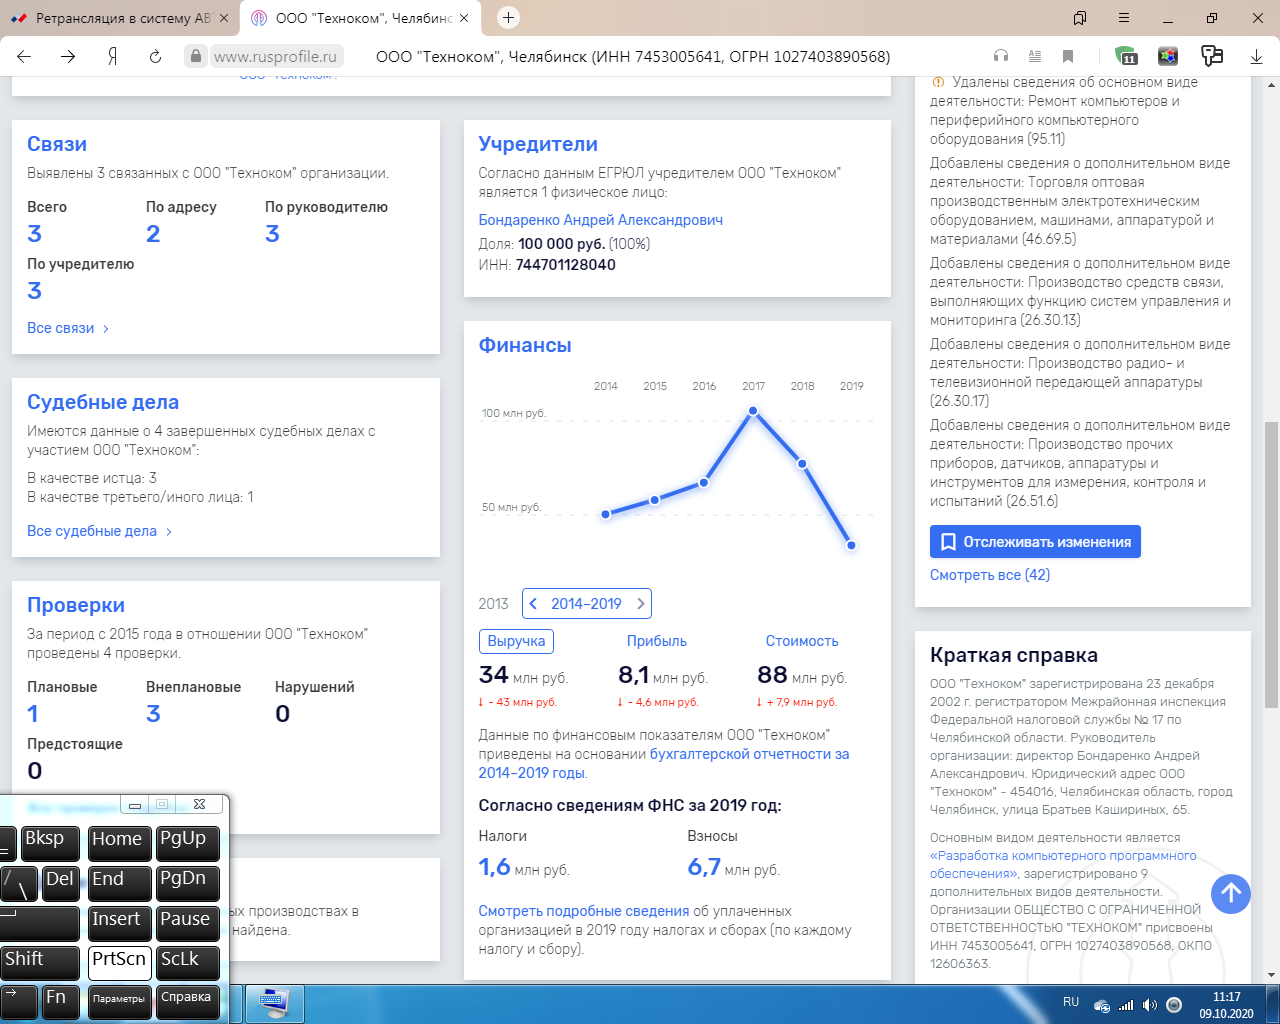Open downloads with the arrow icon

point(1256,57)
